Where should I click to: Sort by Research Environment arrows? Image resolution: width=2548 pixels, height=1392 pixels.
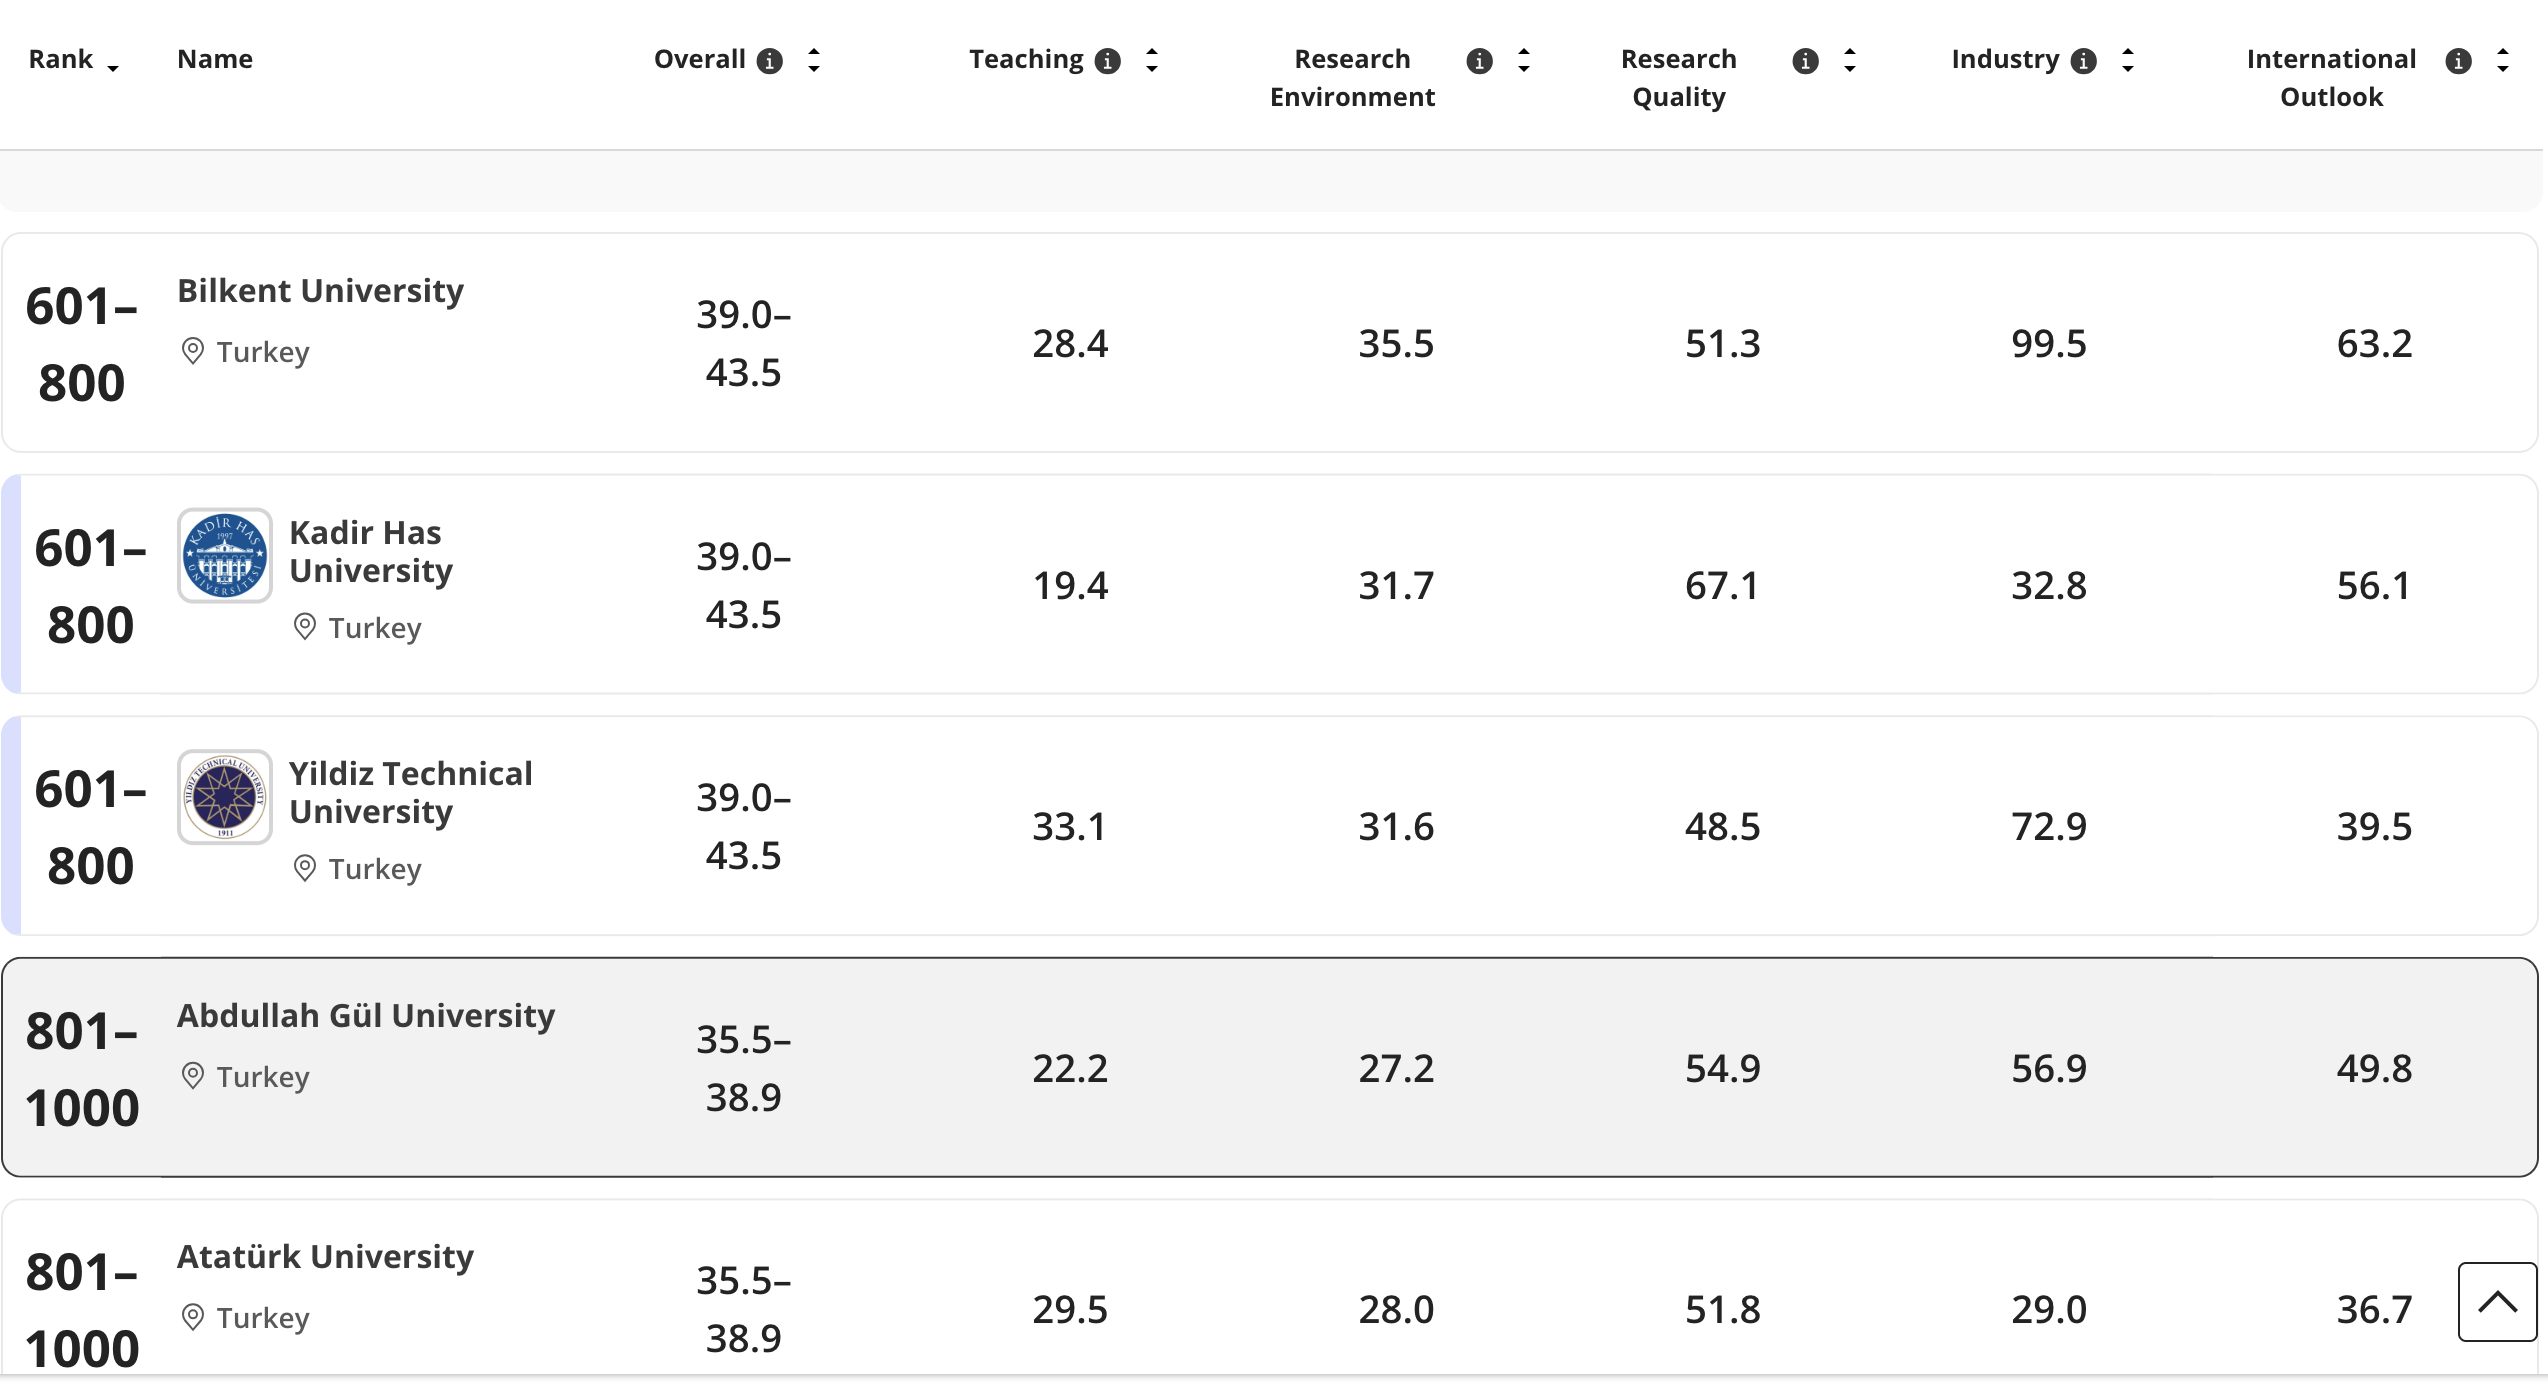1524,60
